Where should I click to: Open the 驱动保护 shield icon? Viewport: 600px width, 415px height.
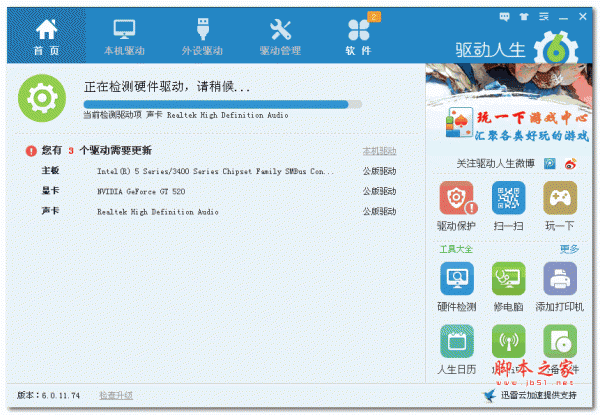tap(457, 198)
